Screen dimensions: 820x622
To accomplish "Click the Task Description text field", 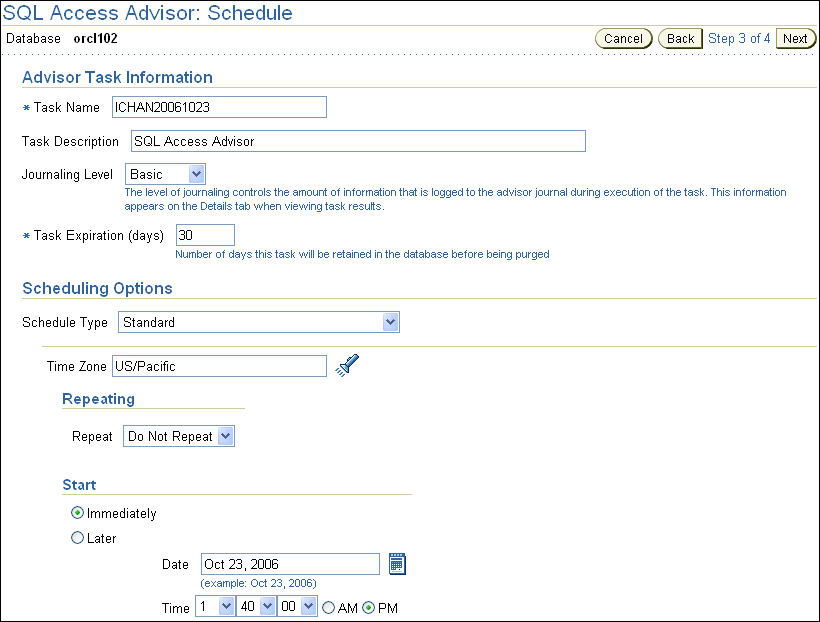I will [356, 141].
